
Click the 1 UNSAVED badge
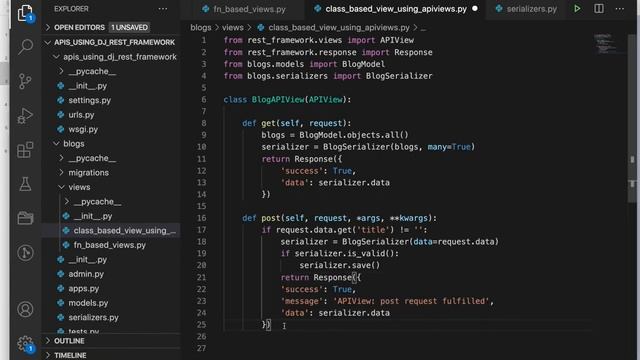129,27
